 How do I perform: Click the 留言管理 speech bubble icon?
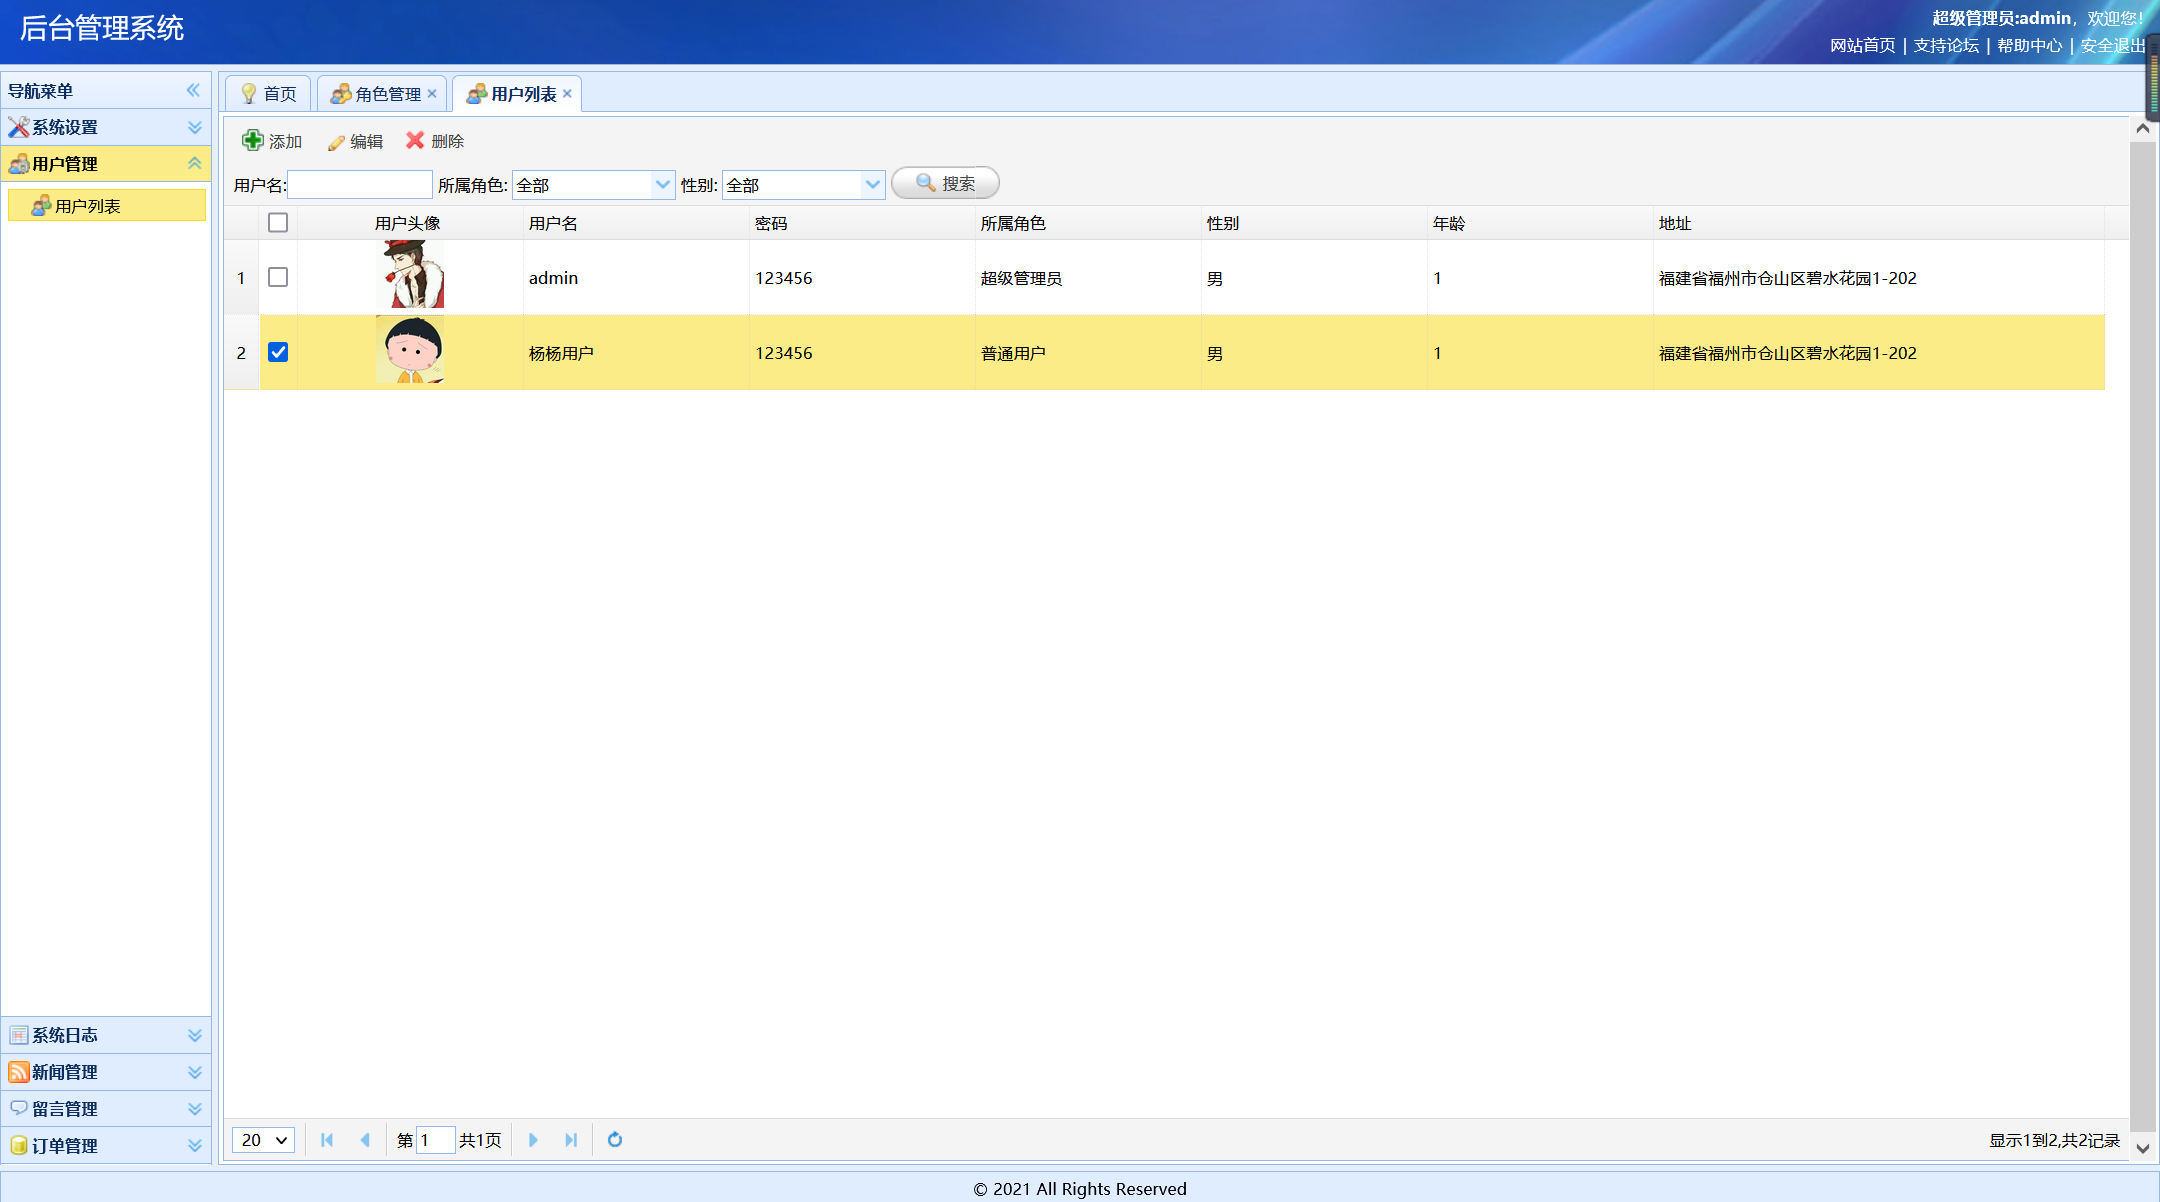18,1108
